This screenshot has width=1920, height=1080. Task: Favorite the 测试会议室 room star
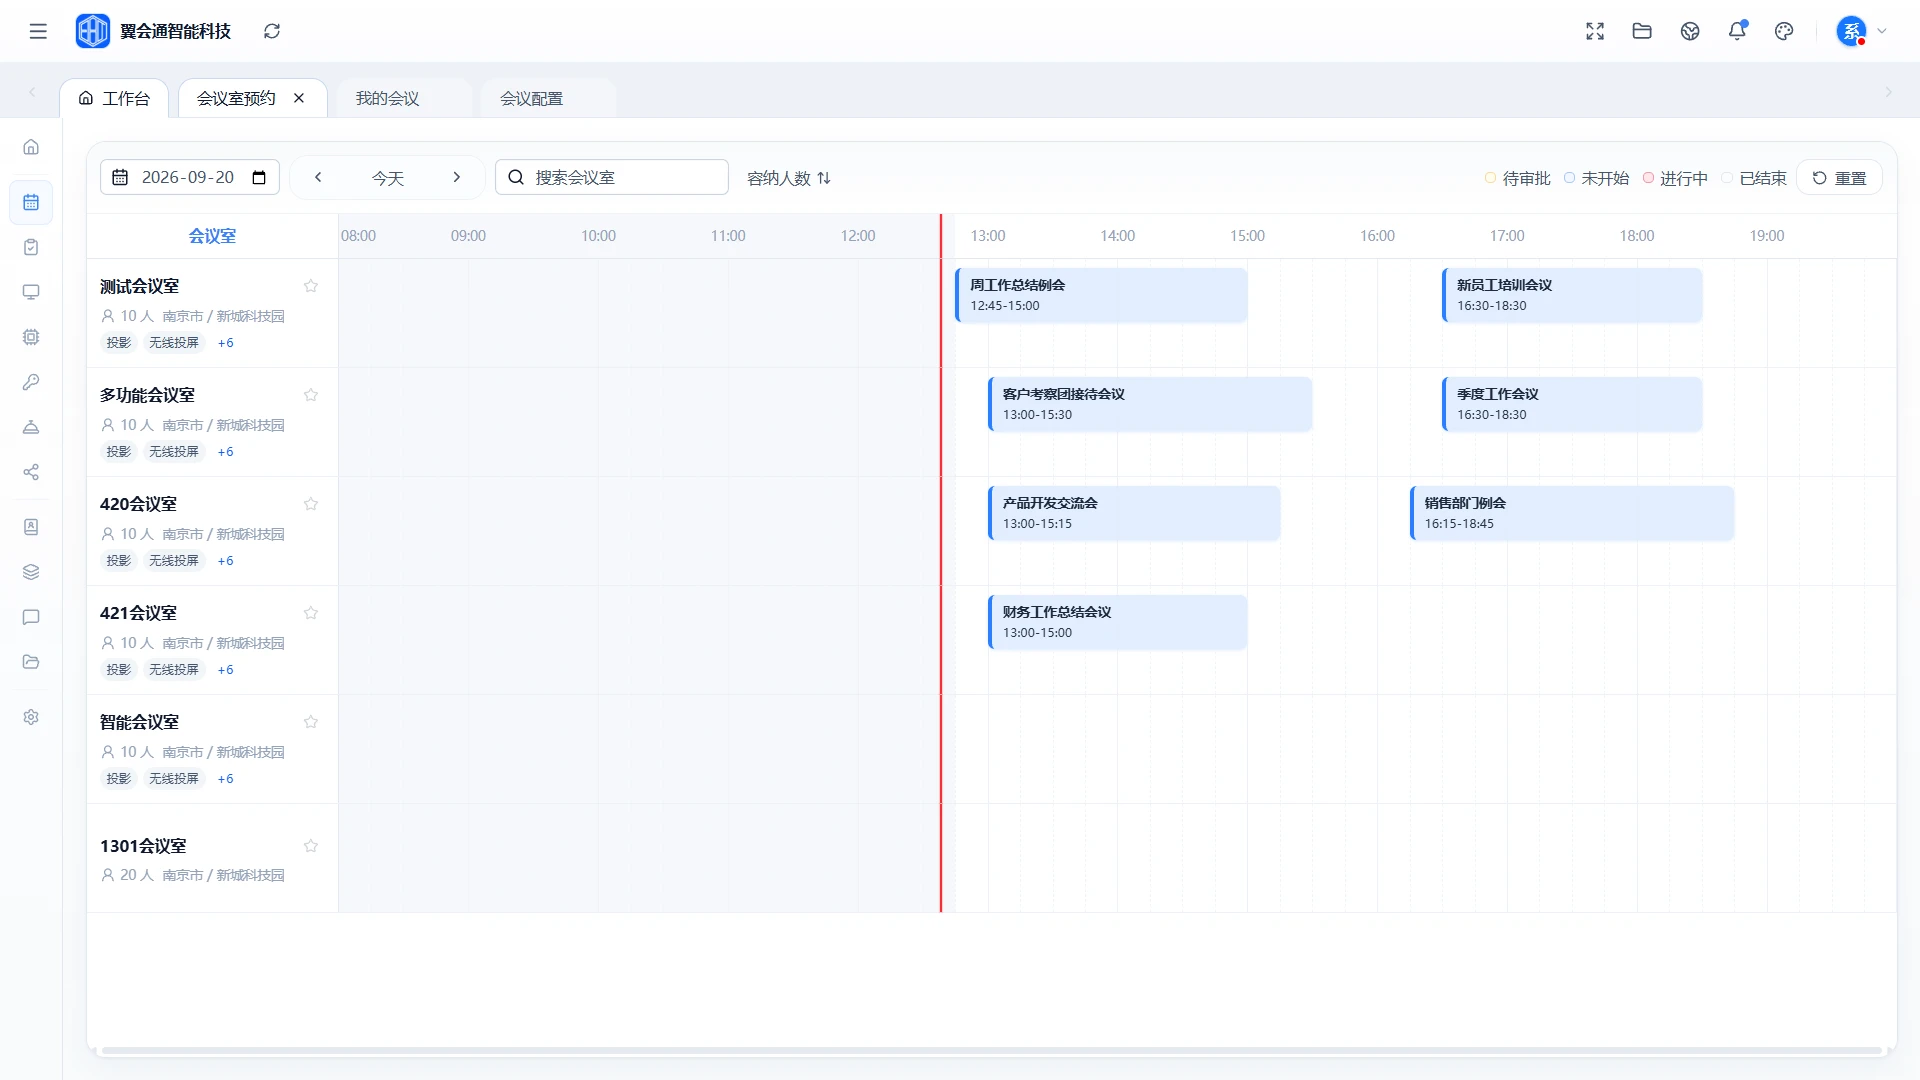pyautogui.click(x=311, y=286)
